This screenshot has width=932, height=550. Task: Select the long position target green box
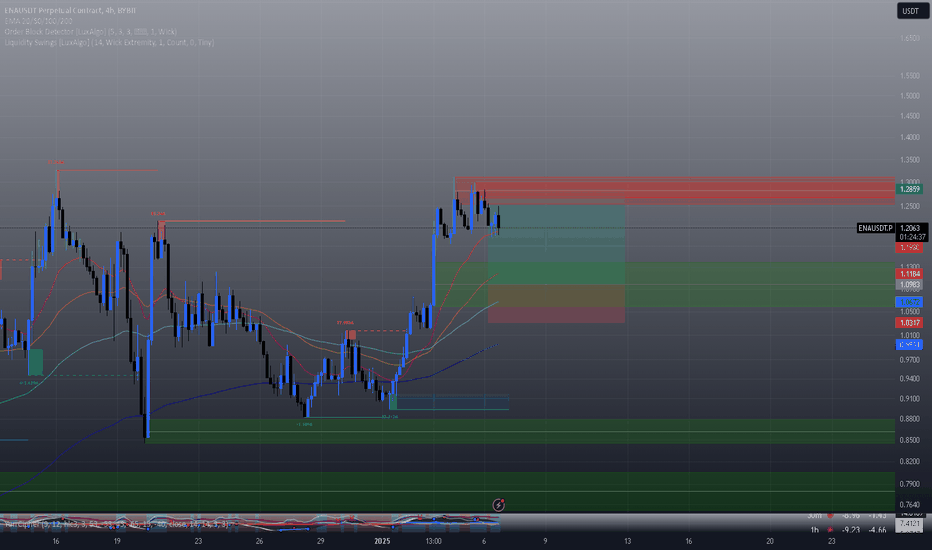(556, 244)
